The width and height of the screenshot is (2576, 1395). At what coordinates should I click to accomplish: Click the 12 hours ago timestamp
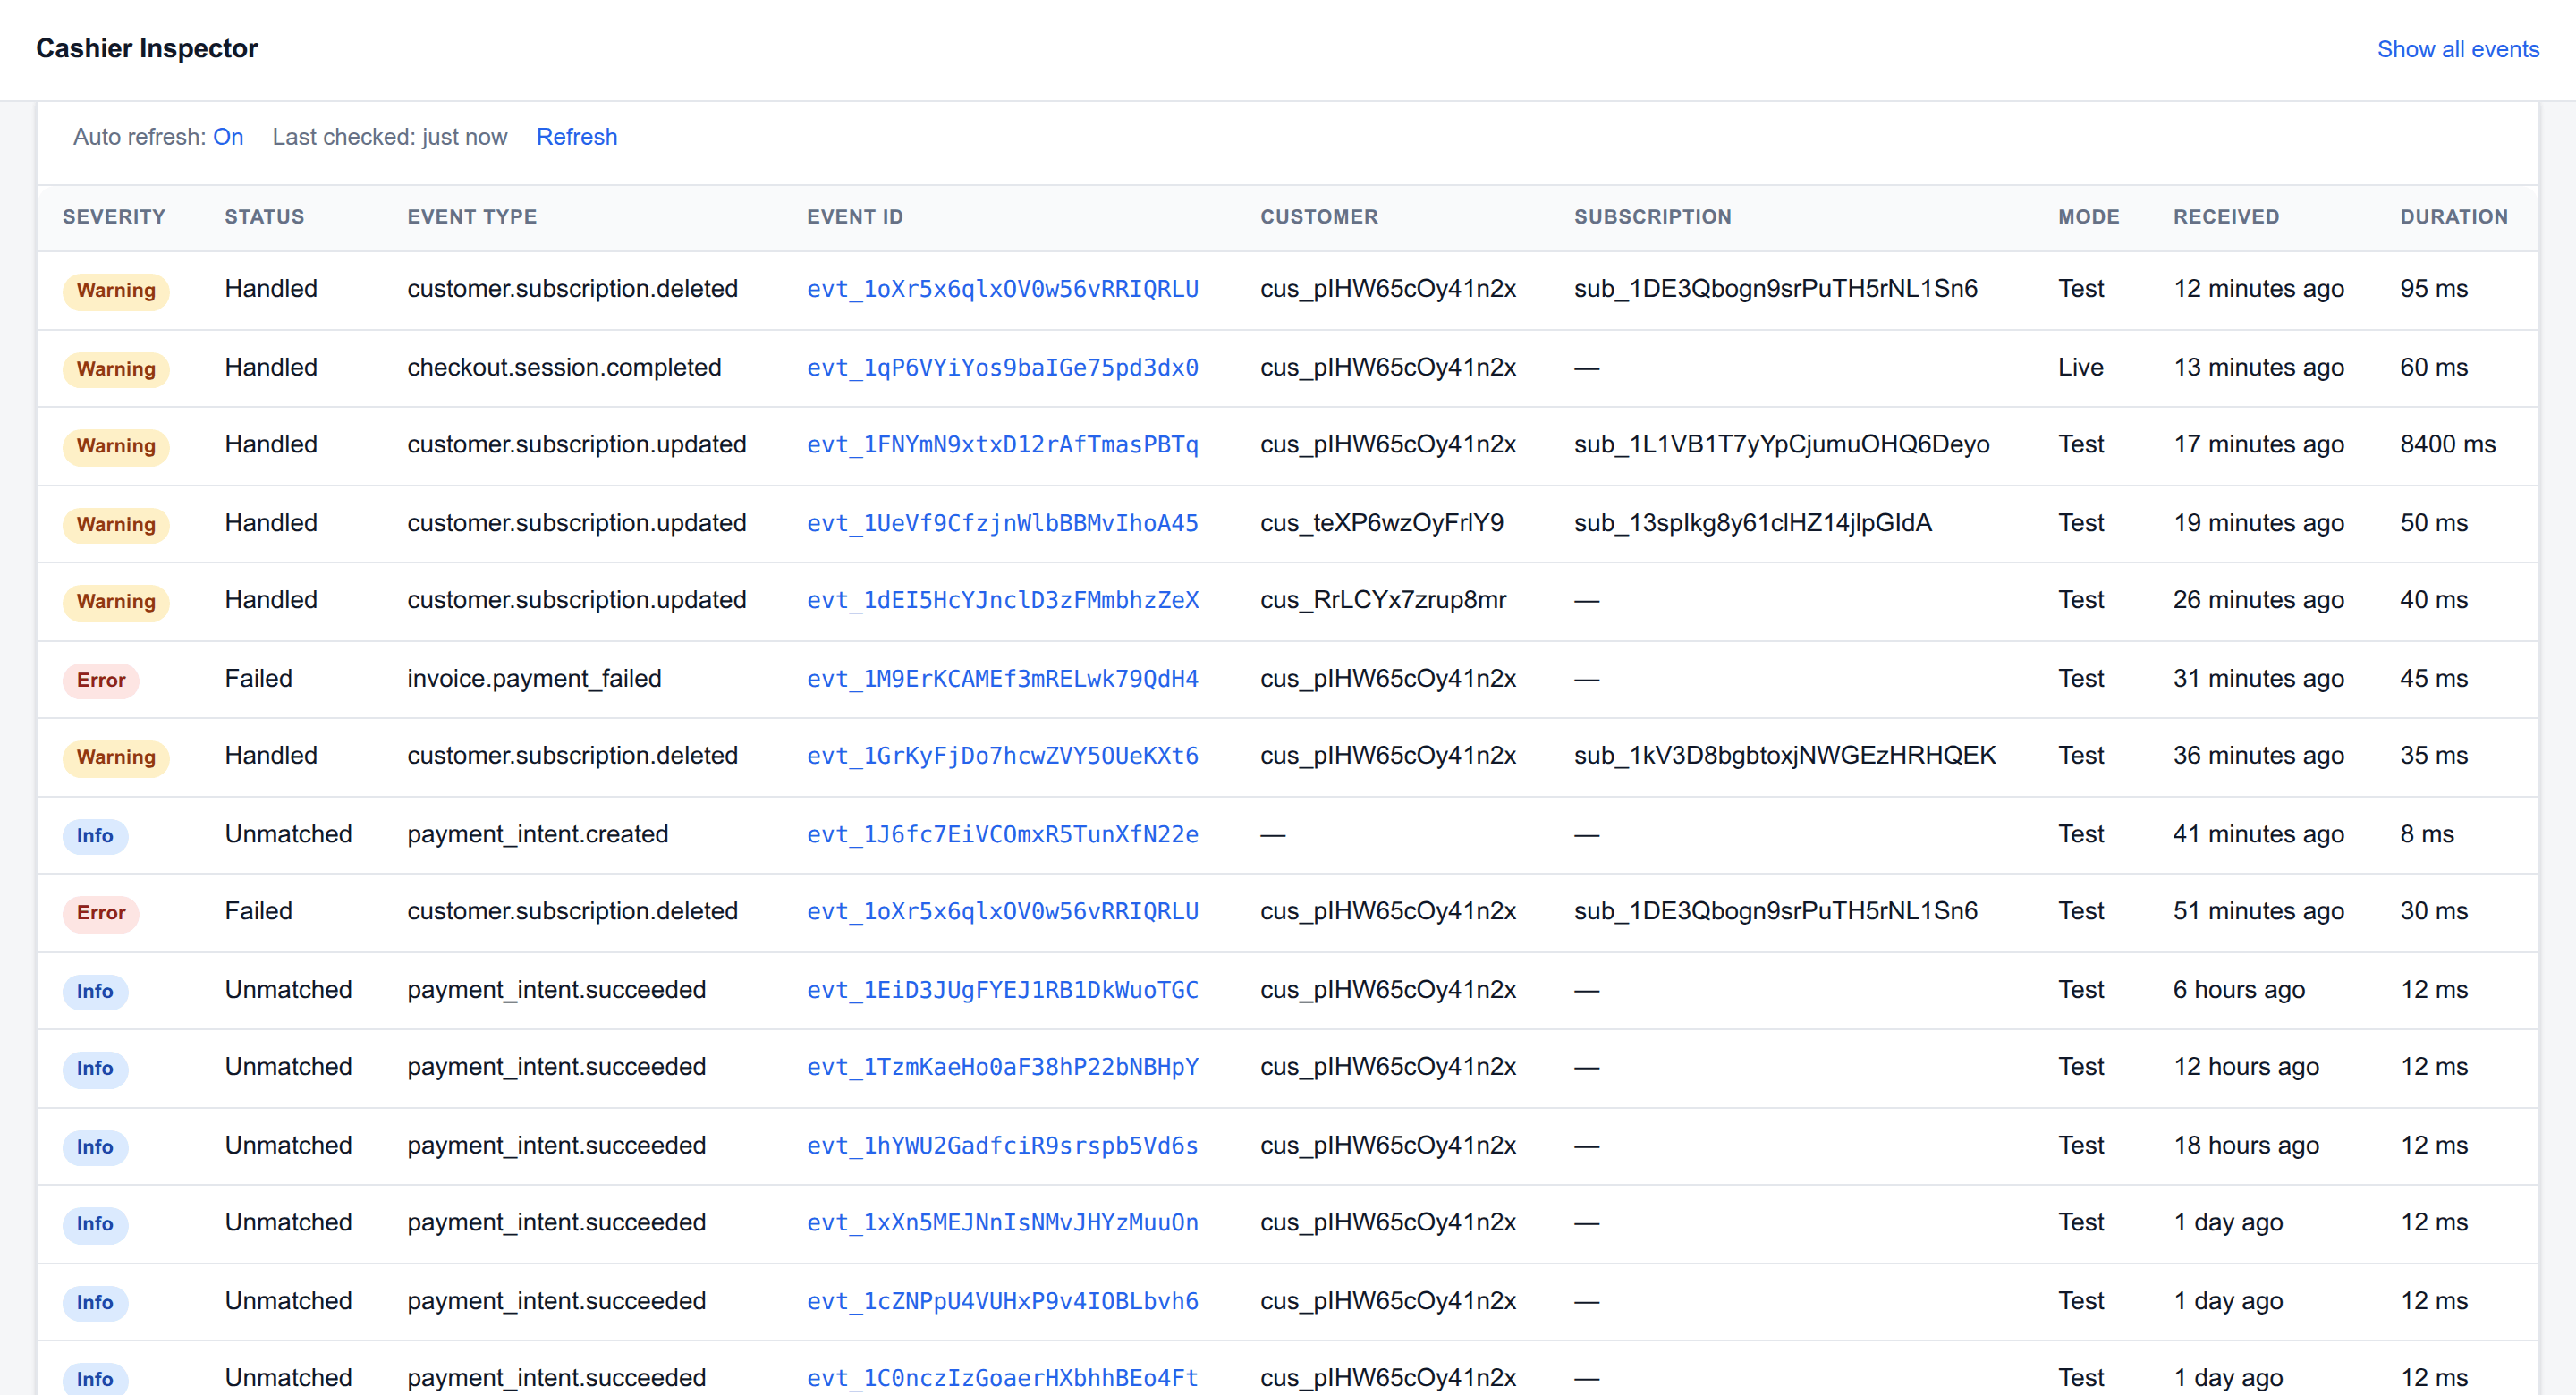tap(2246, 1067)
